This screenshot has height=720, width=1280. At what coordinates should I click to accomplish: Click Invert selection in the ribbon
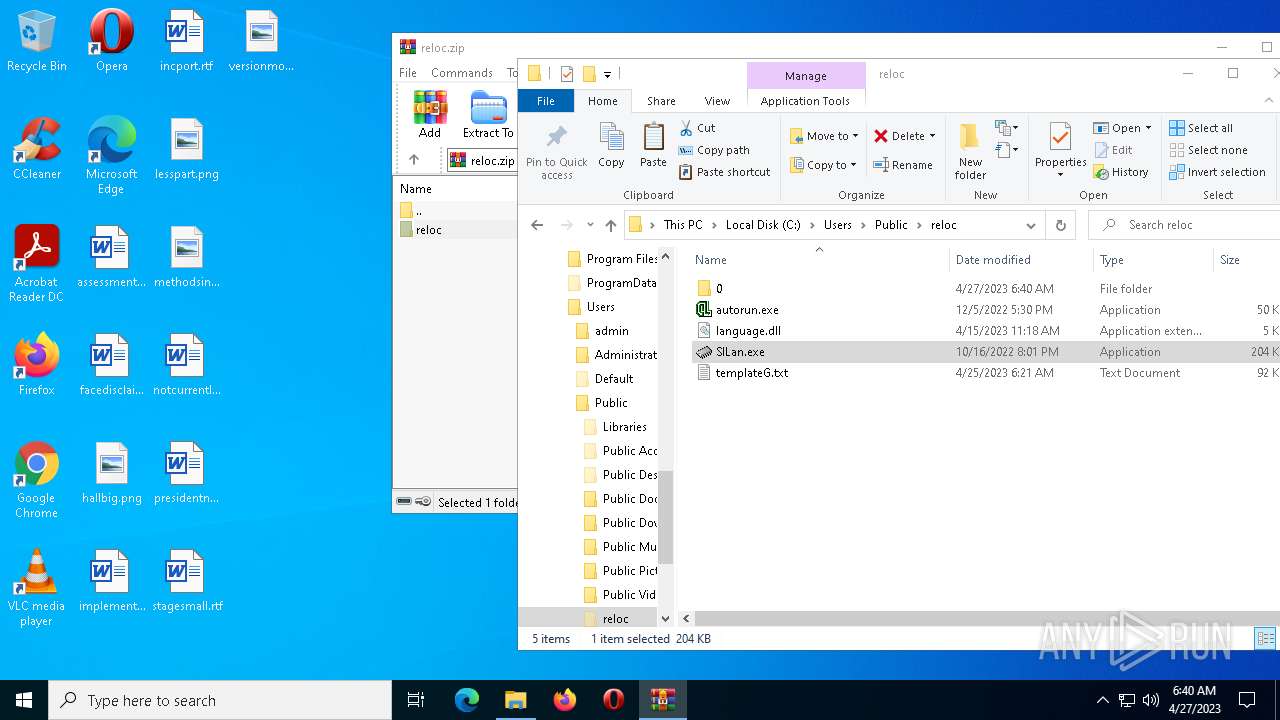pos(1217,172)
